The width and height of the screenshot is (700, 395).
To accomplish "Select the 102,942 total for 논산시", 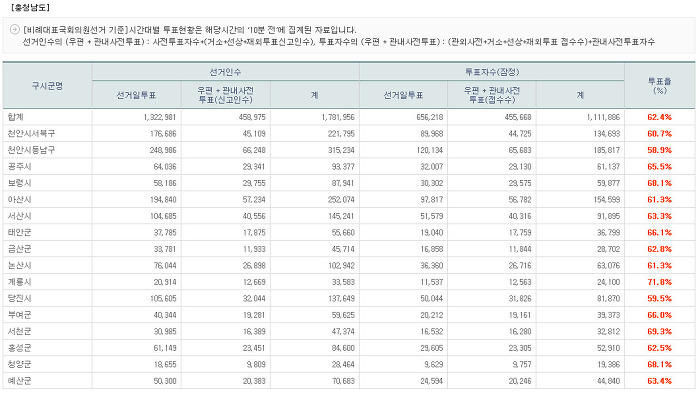I will [341, 266].
